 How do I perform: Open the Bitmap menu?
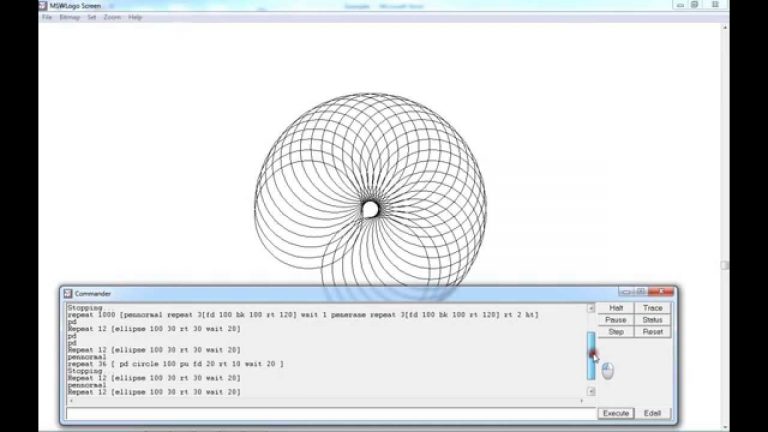click(70, 17)
